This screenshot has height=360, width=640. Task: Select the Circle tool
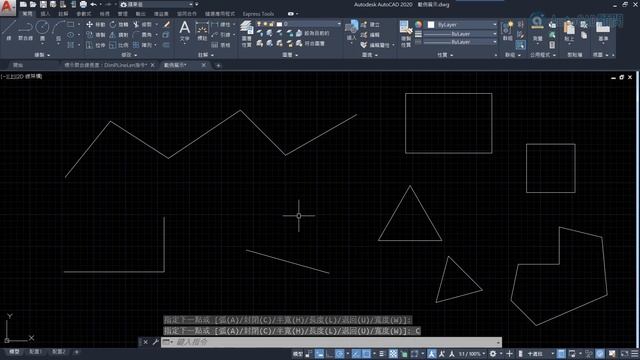[42, 30]
